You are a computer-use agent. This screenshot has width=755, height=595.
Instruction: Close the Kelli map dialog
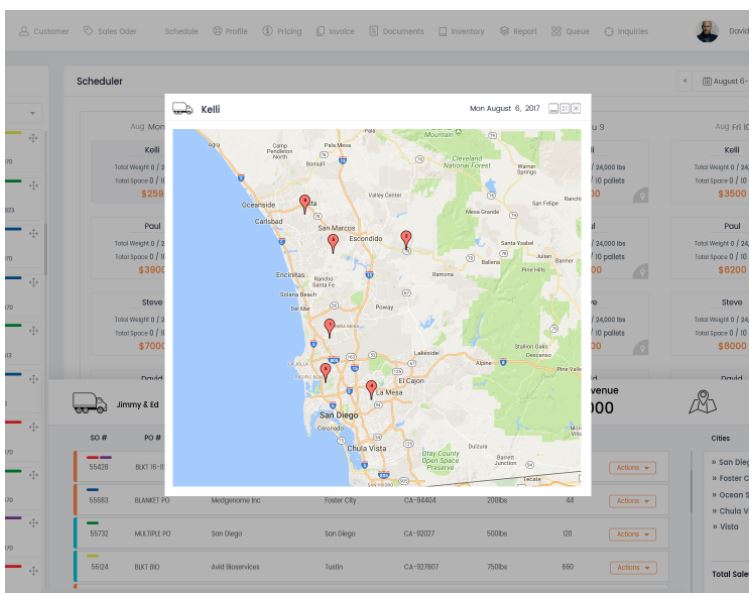pyautogui.click(x=576, y=108)
